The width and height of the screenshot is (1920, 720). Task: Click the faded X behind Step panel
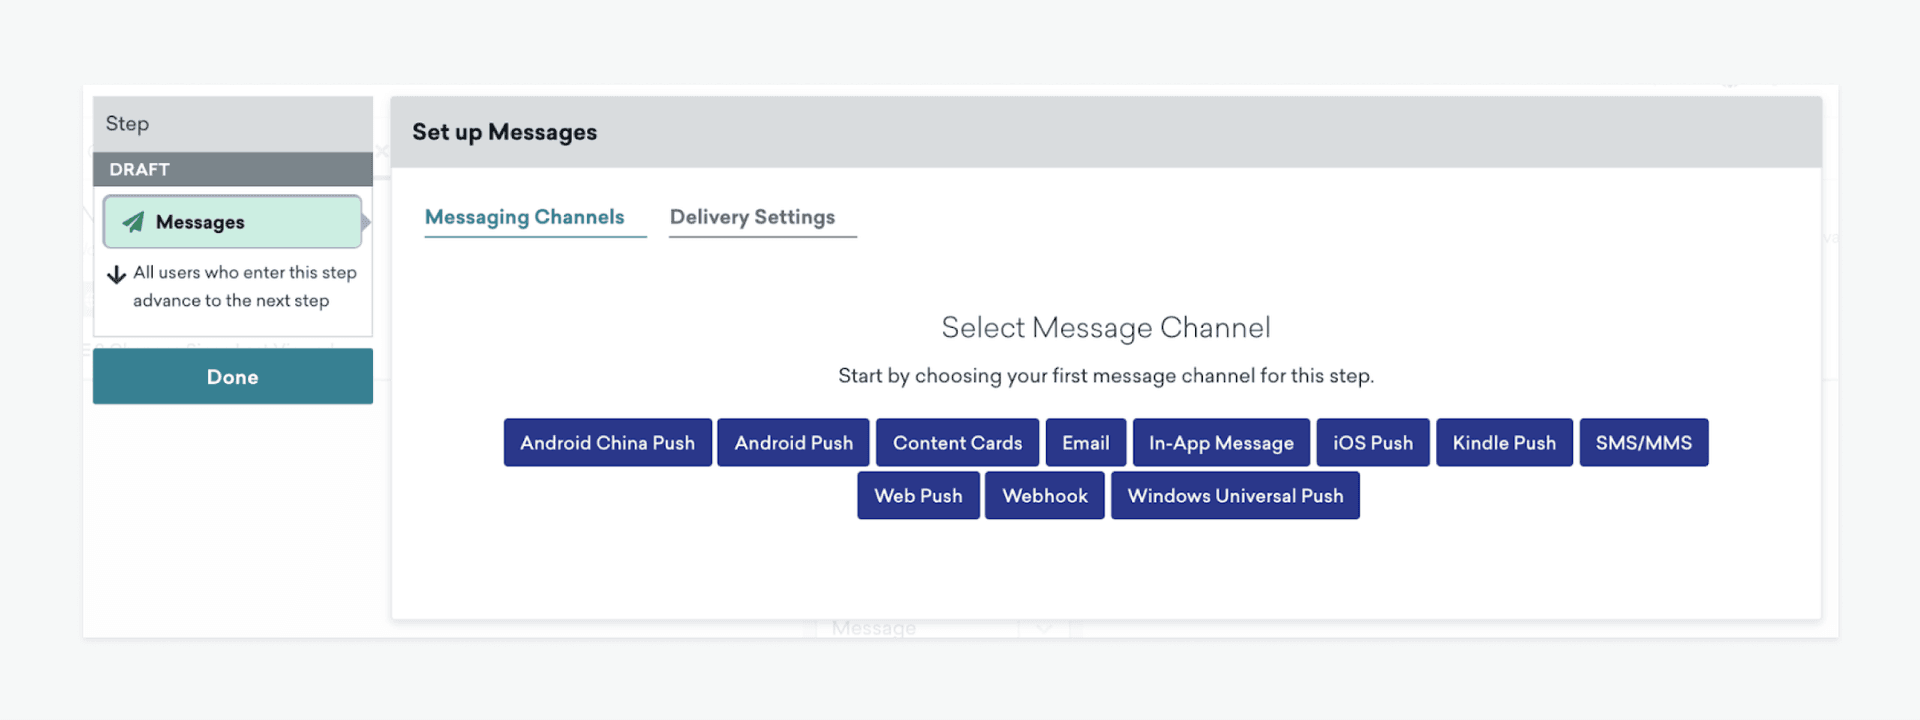tap(381, 151)
